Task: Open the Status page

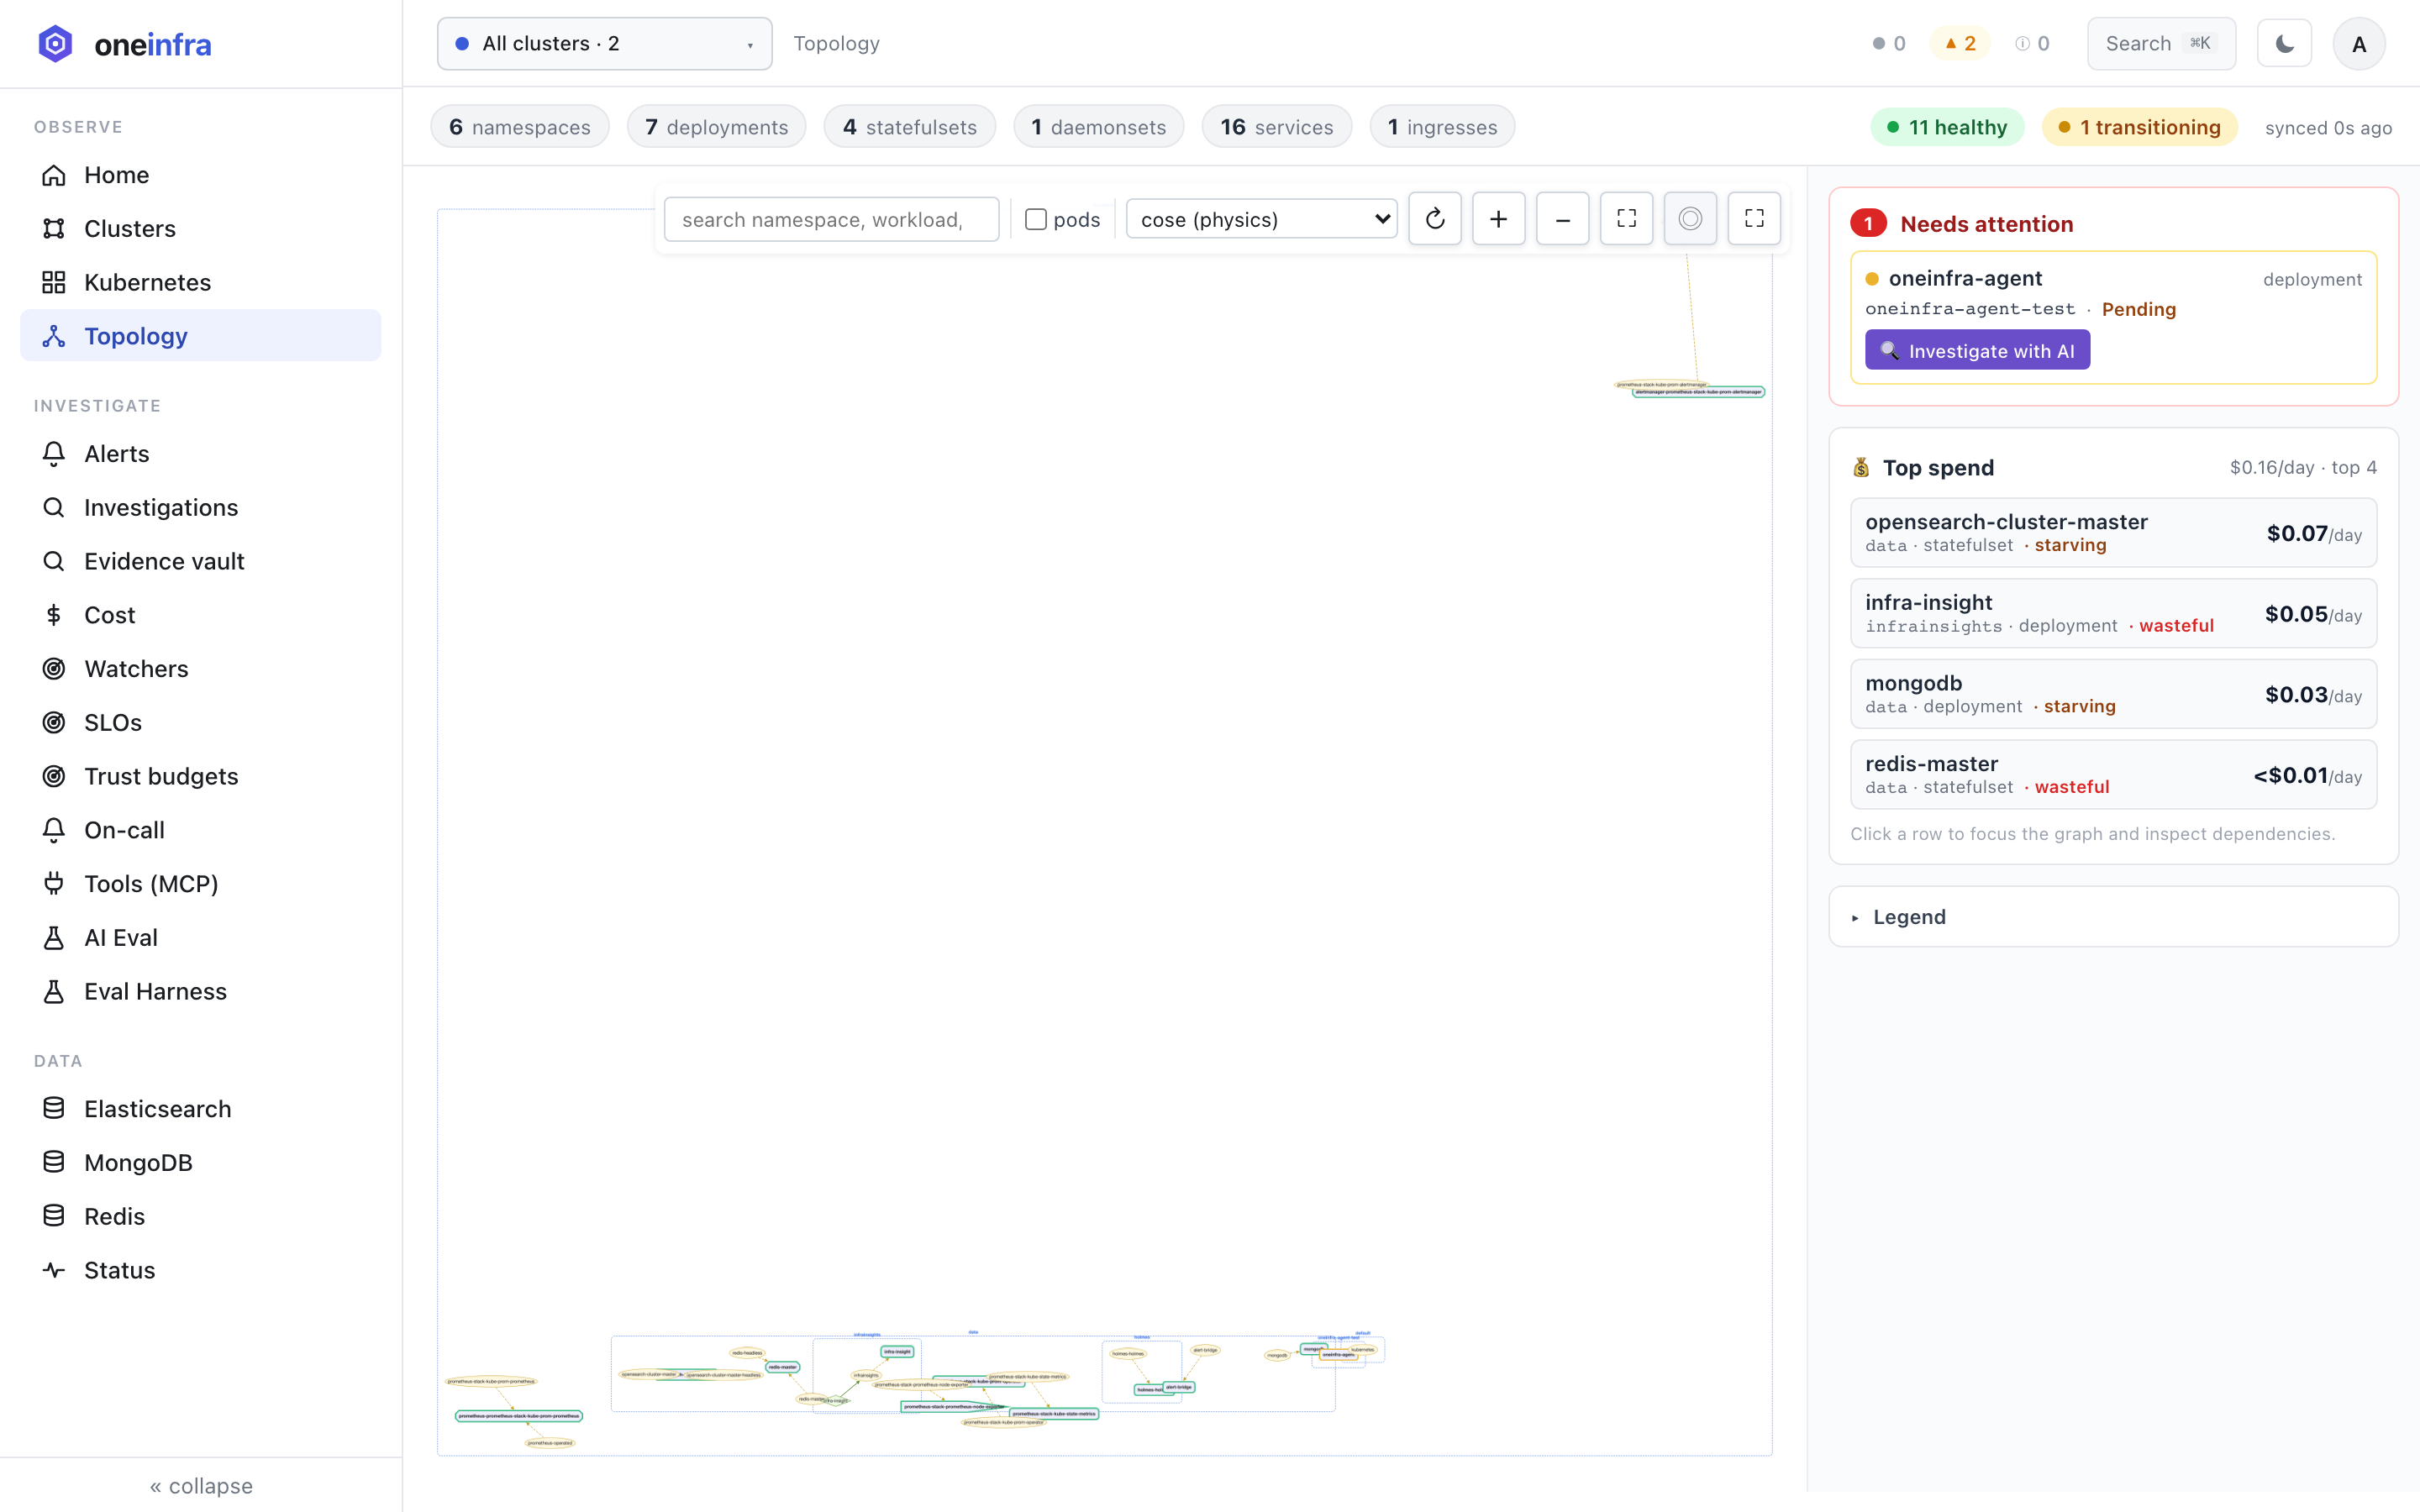Action: coord(200,1270)
